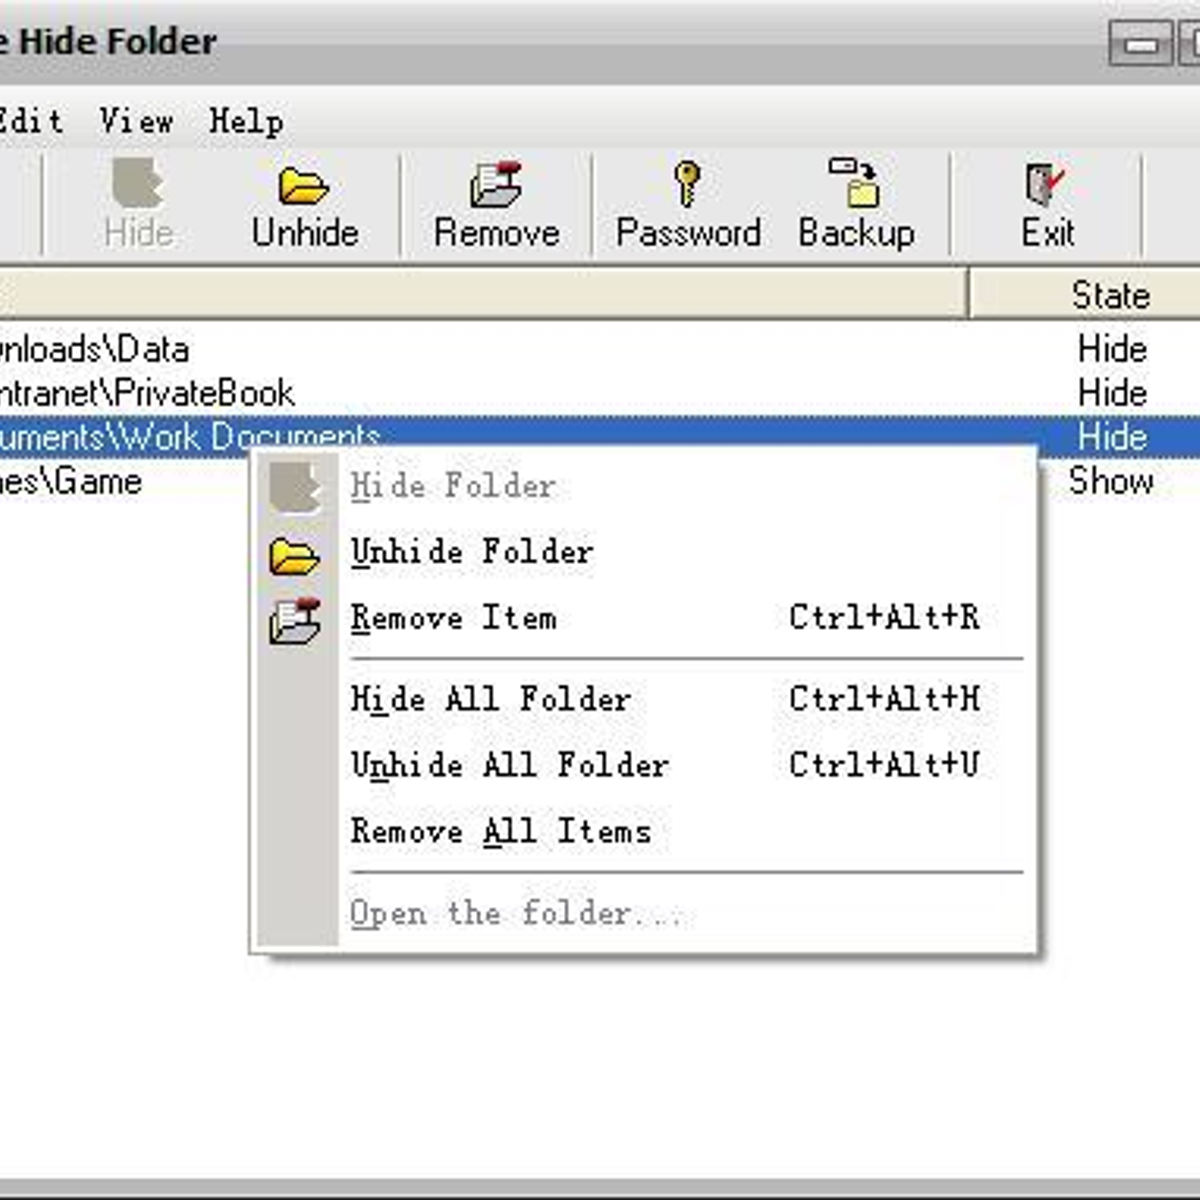This screenshot has width=1200, height=1200.
Task: Click the Unhide toolbar folder icon
Action: point(304,186)
